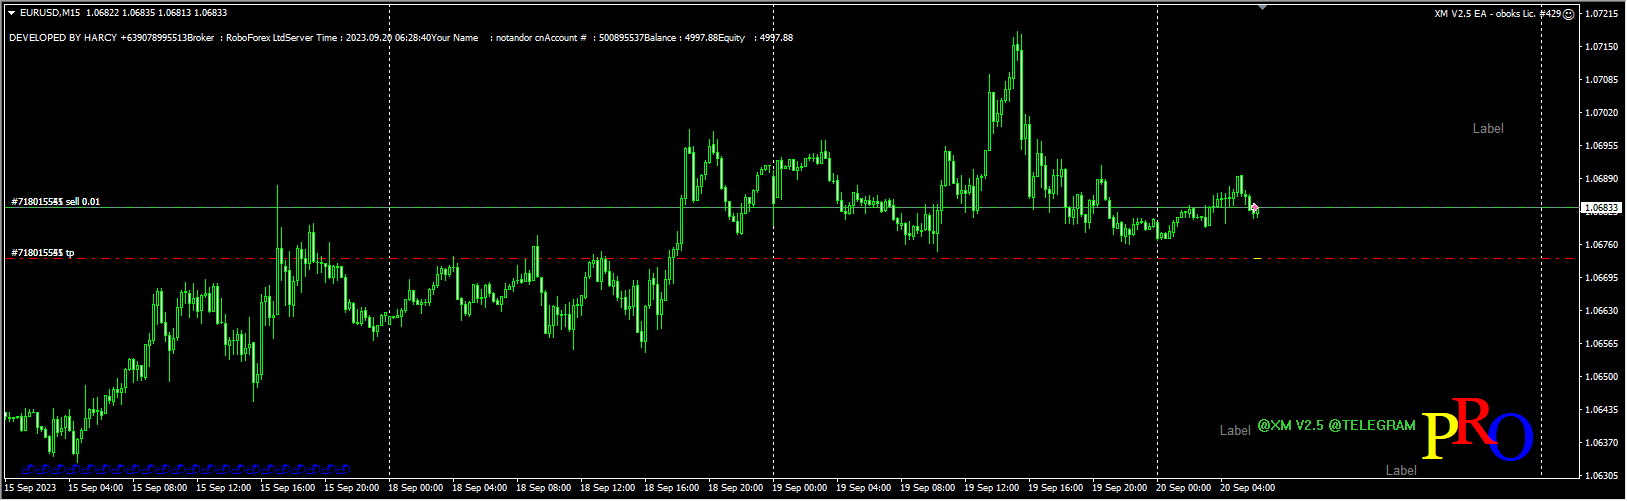Screen dimensions: 1627x501
Task: Click the 15 Sep 2023 time axis label
Action: (x=30, y=488)
